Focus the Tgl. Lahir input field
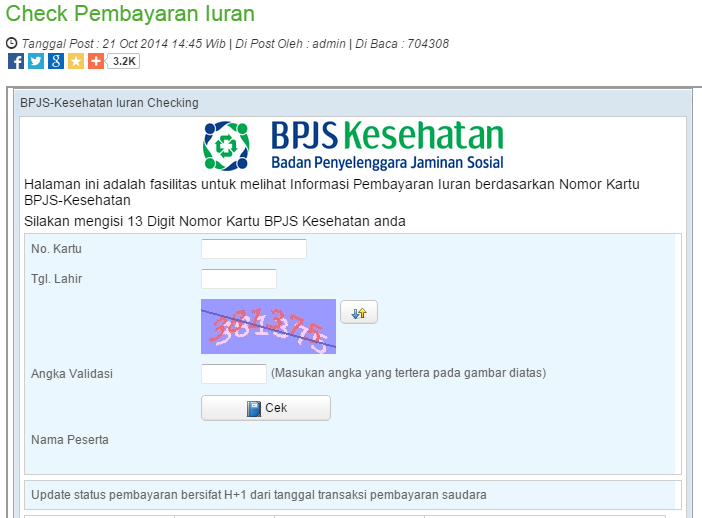The image size is (702, 518). 239,279
